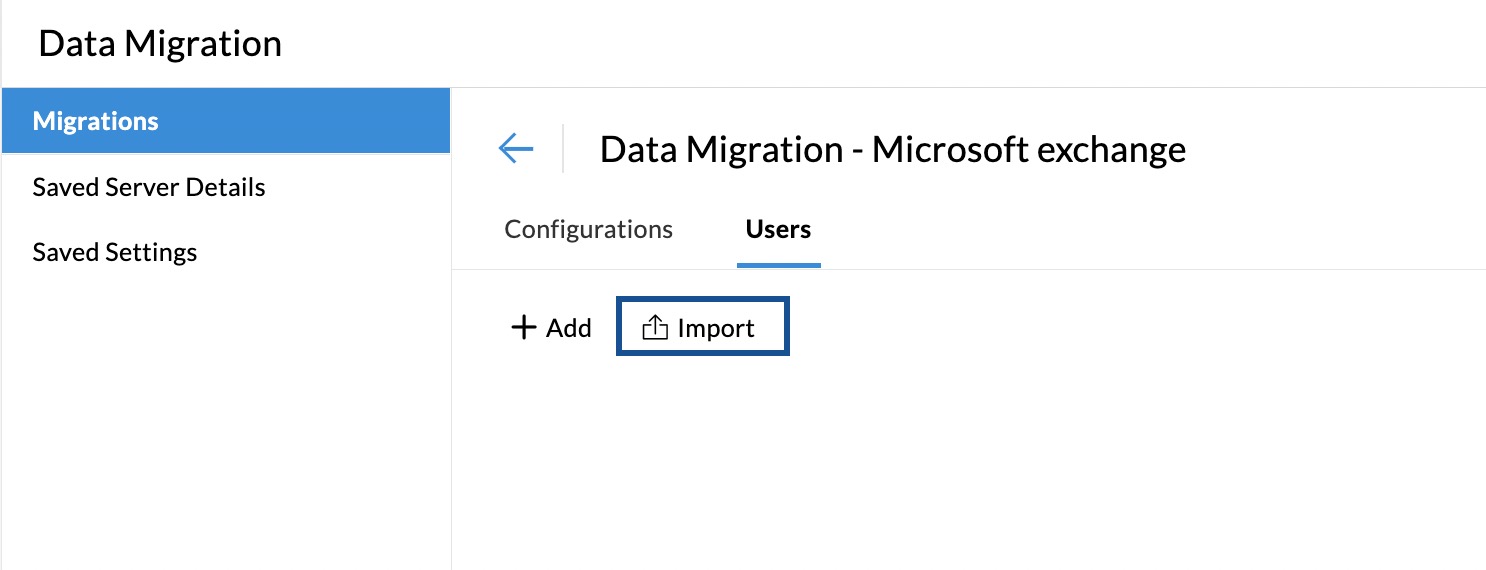Switch to the Configurations tab

(x=588, y=229)
